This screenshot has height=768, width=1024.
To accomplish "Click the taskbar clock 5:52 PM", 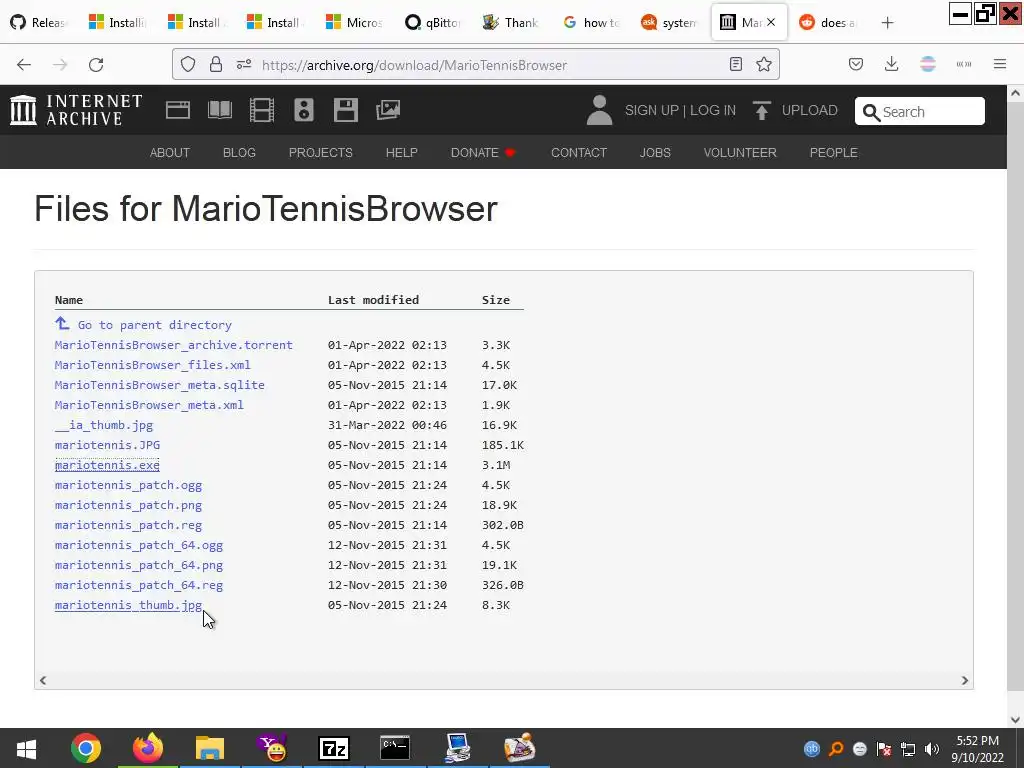I will coord(978,741).
